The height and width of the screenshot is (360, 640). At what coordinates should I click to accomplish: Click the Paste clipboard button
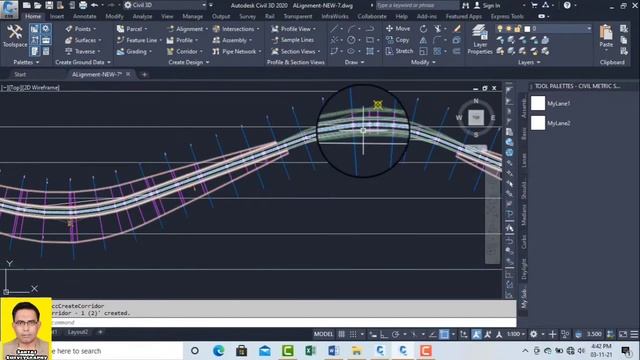tap(606, 37)
